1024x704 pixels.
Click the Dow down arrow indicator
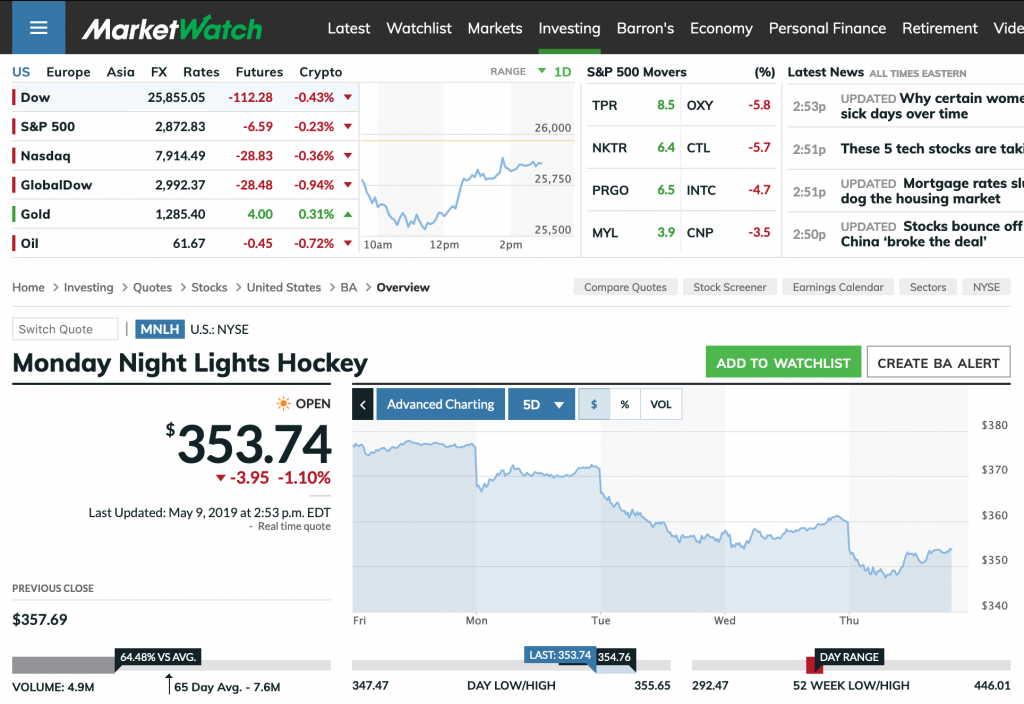[x=348, y=97]
